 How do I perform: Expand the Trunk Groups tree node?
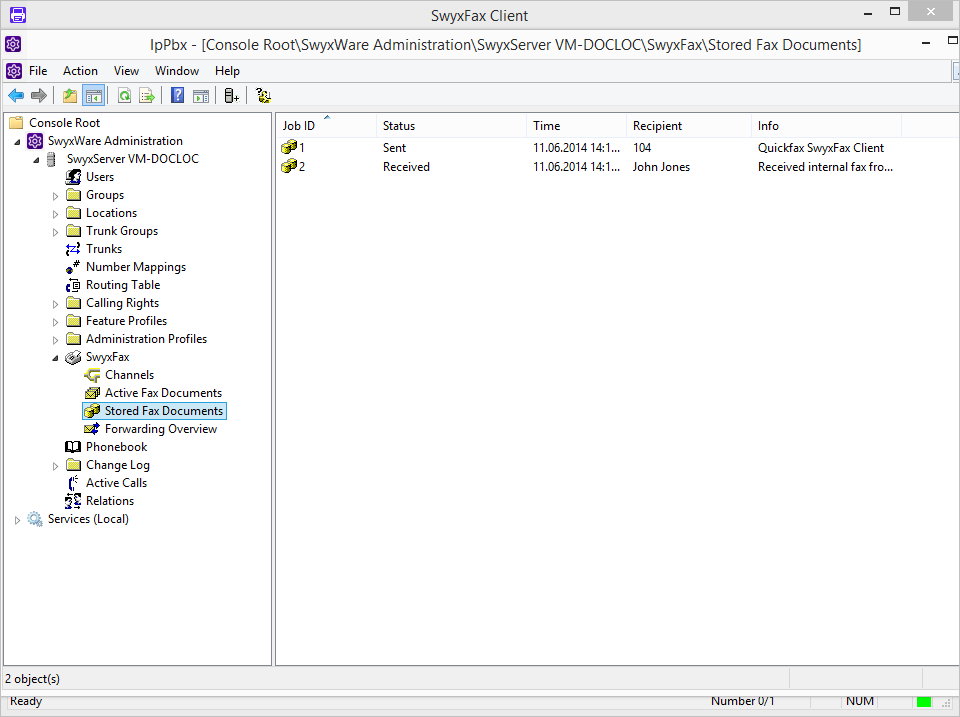coord(56,232)
